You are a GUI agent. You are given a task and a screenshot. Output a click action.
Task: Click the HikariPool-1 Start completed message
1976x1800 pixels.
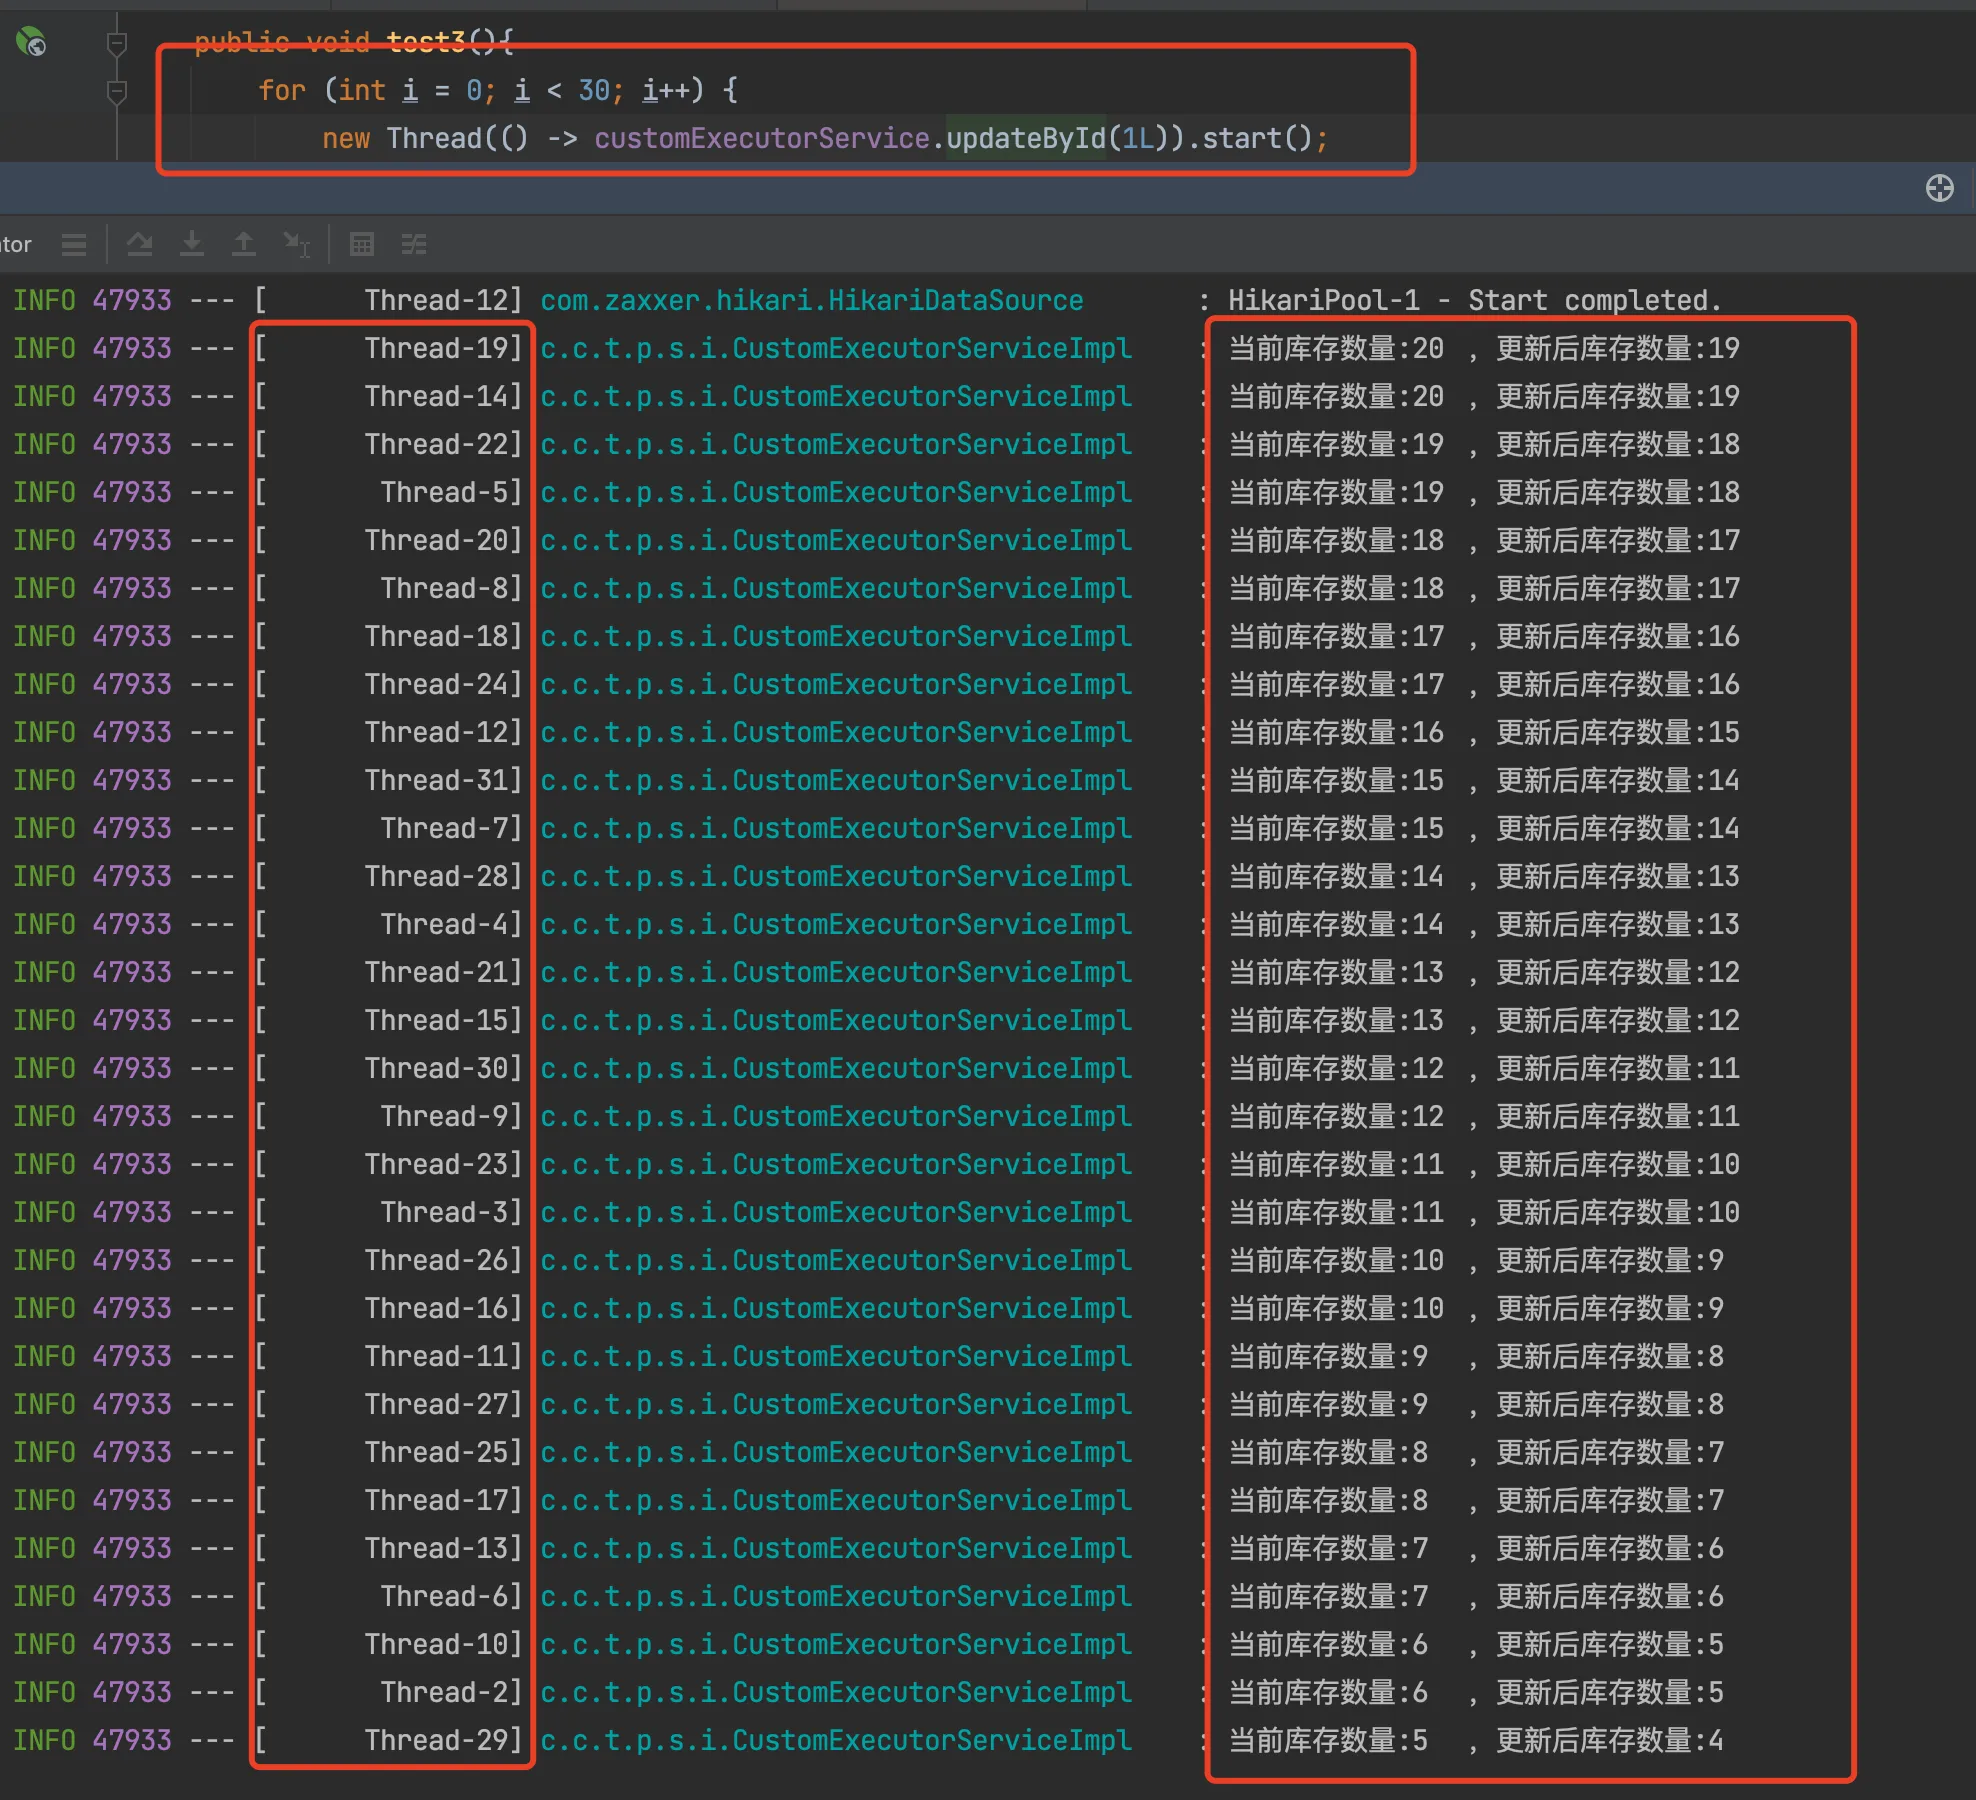1474,300
